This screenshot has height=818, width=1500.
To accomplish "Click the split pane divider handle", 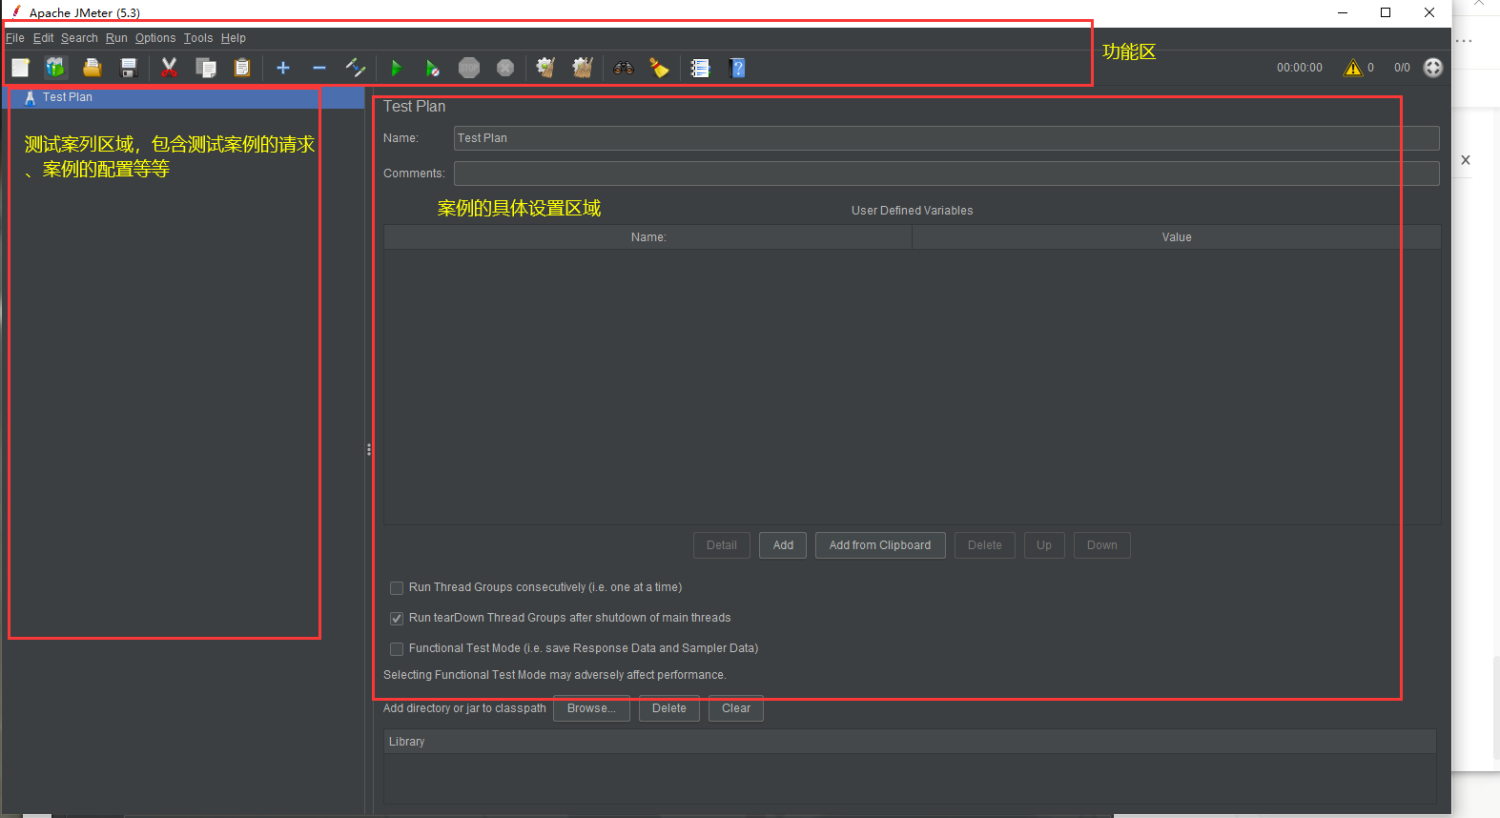I will [369, 450].
